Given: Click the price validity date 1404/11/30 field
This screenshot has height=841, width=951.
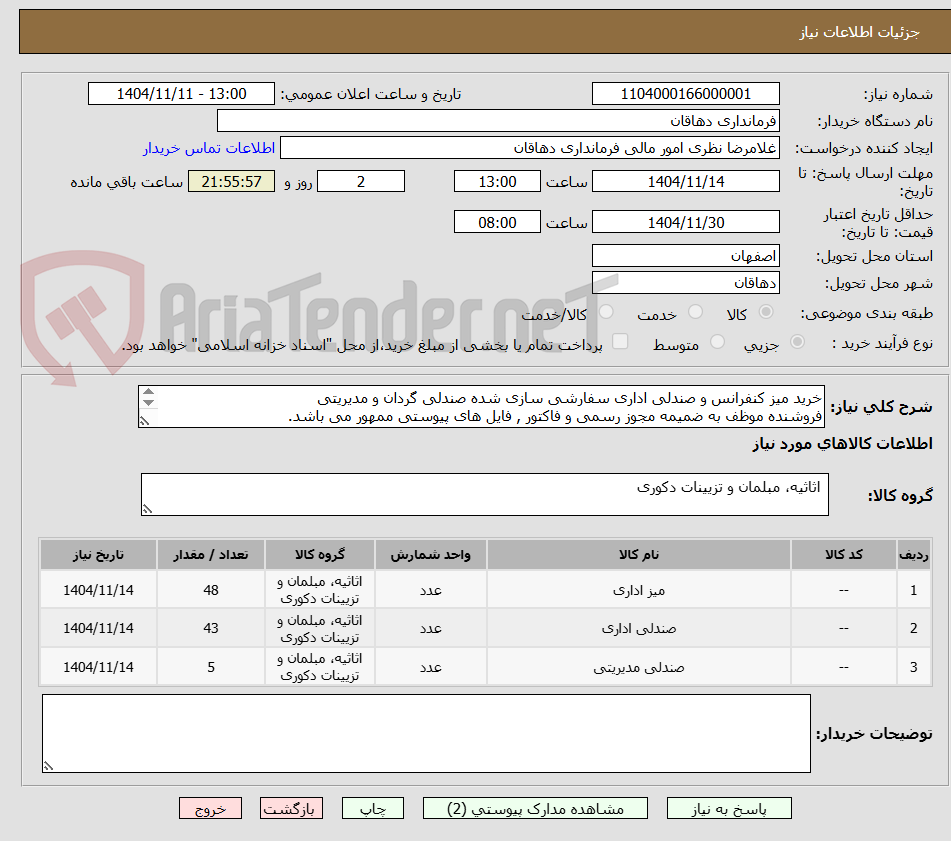Looking at the screenshot, I should click(x=685, y=222).
